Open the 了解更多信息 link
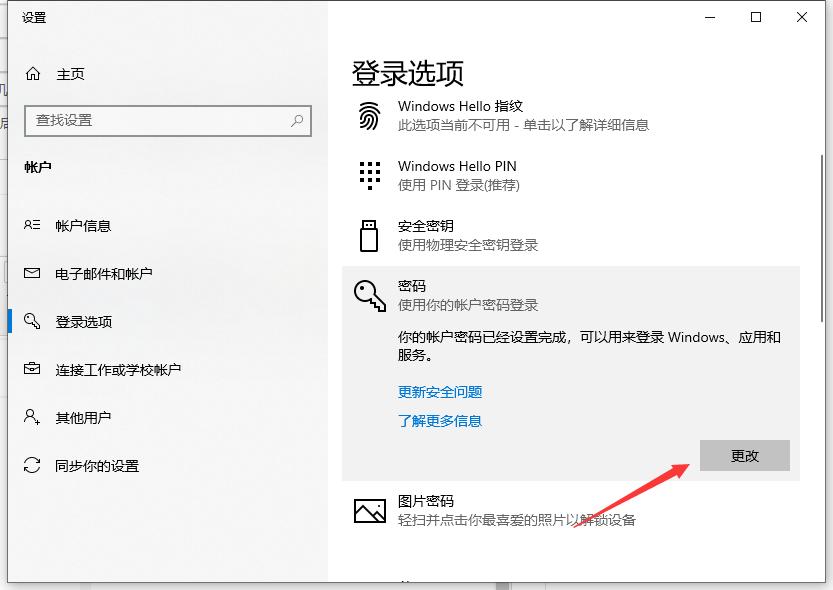The height and width of the screenshot is (590, 833). [x=439, y=421]
